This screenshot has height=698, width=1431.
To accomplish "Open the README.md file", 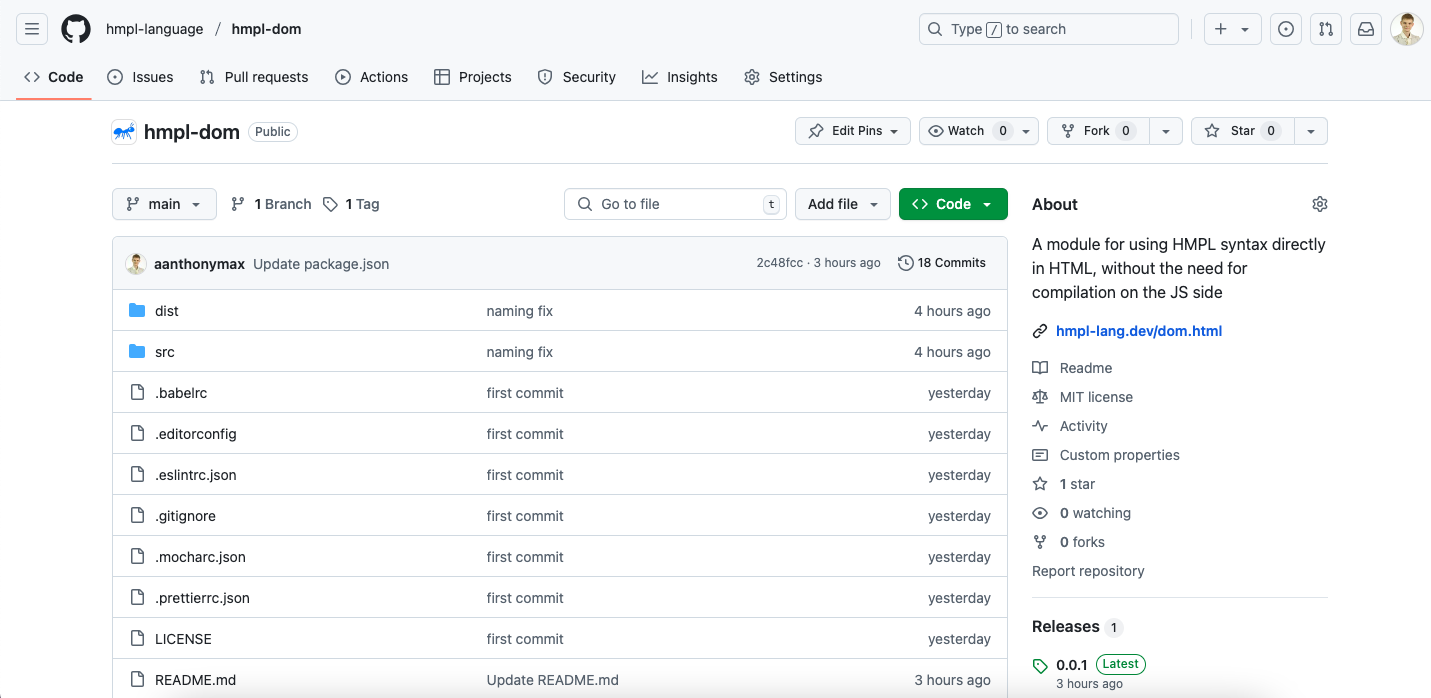I will tap(195, 680).
